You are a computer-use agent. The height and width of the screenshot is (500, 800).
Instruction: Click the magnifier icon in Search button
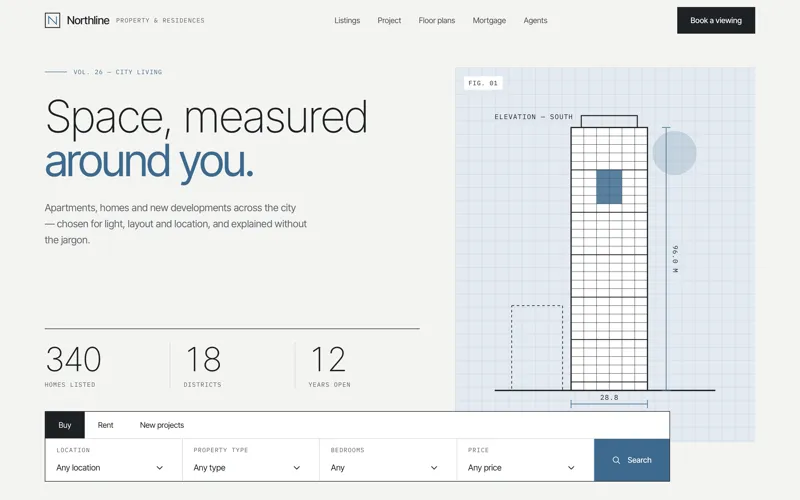coord(616,460)
